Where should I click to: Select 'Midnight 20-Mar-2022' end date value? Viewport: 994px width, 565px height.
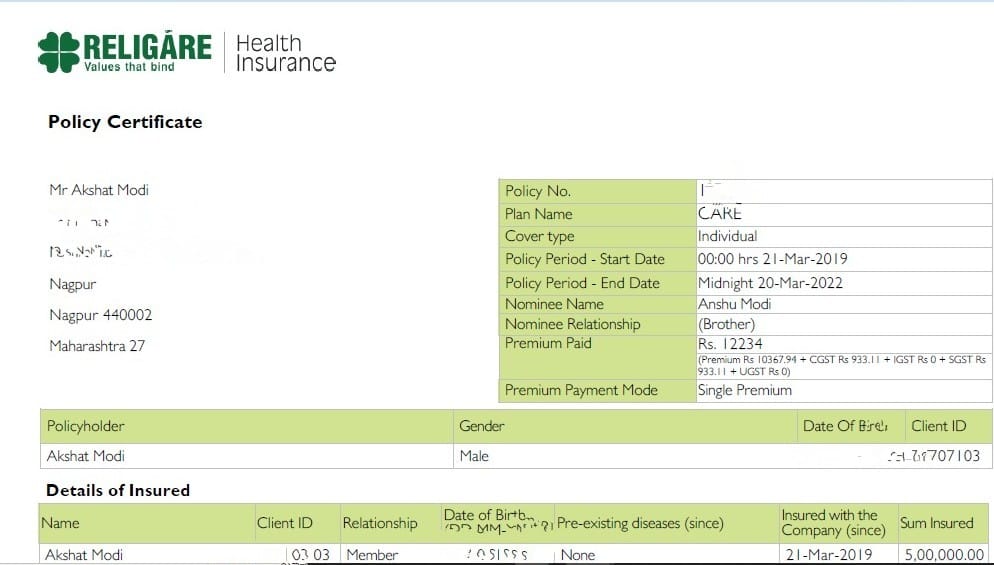[770, 283]
